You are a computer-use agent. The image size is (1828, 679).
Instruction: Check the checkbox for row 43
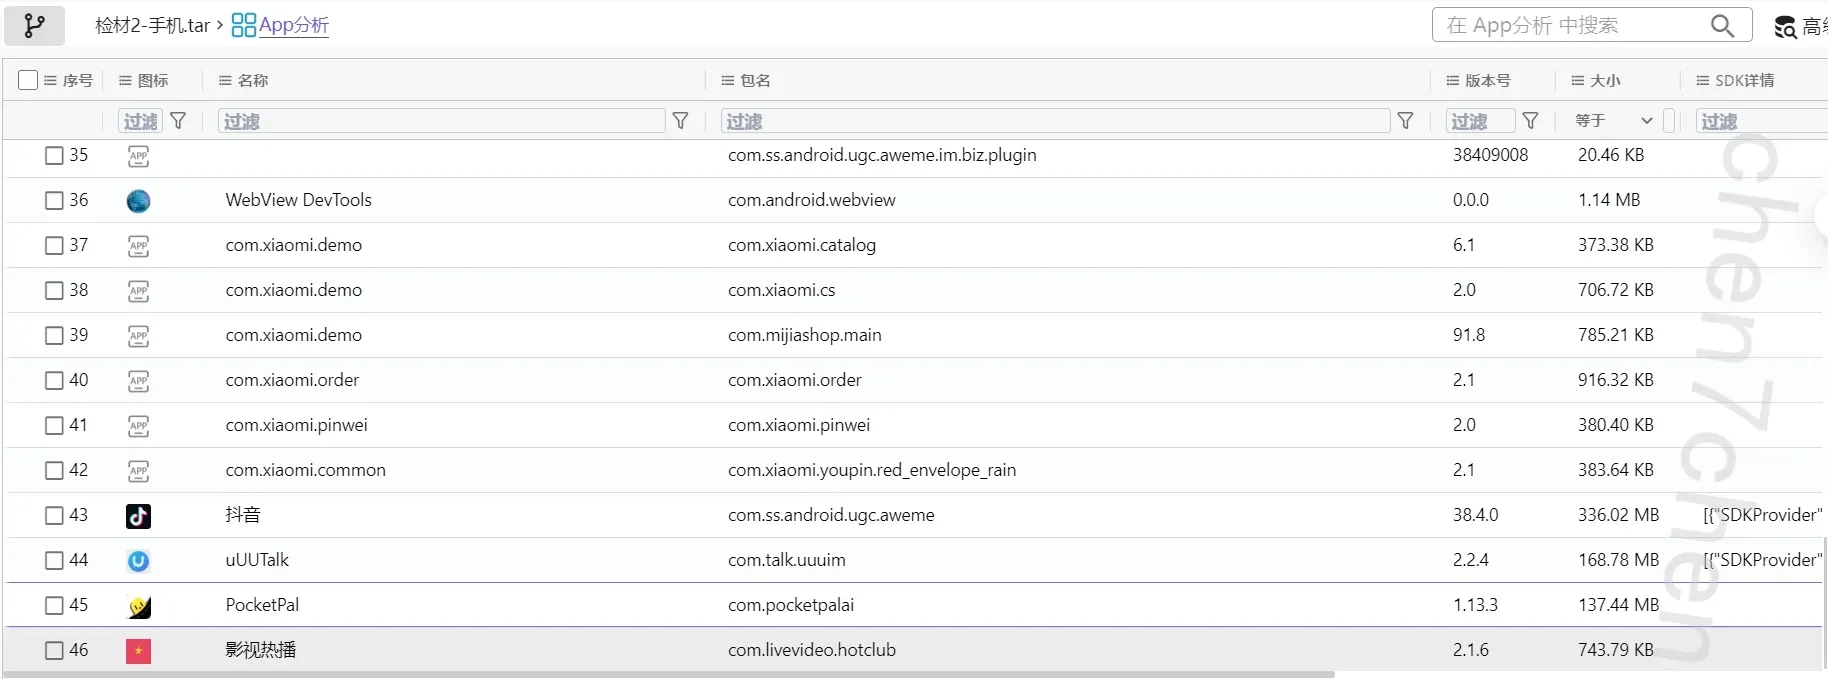54,516
